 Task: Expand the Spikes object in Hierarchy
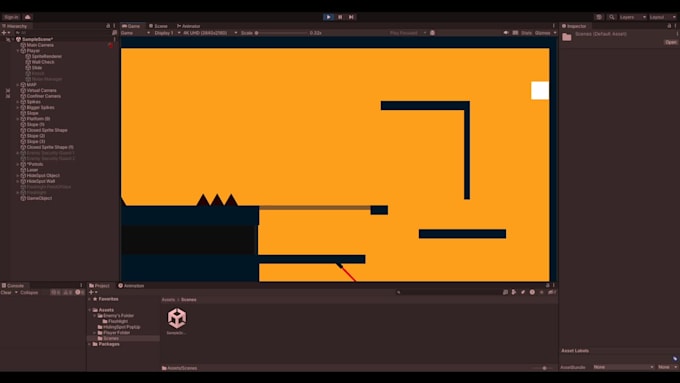pos(18,101)
